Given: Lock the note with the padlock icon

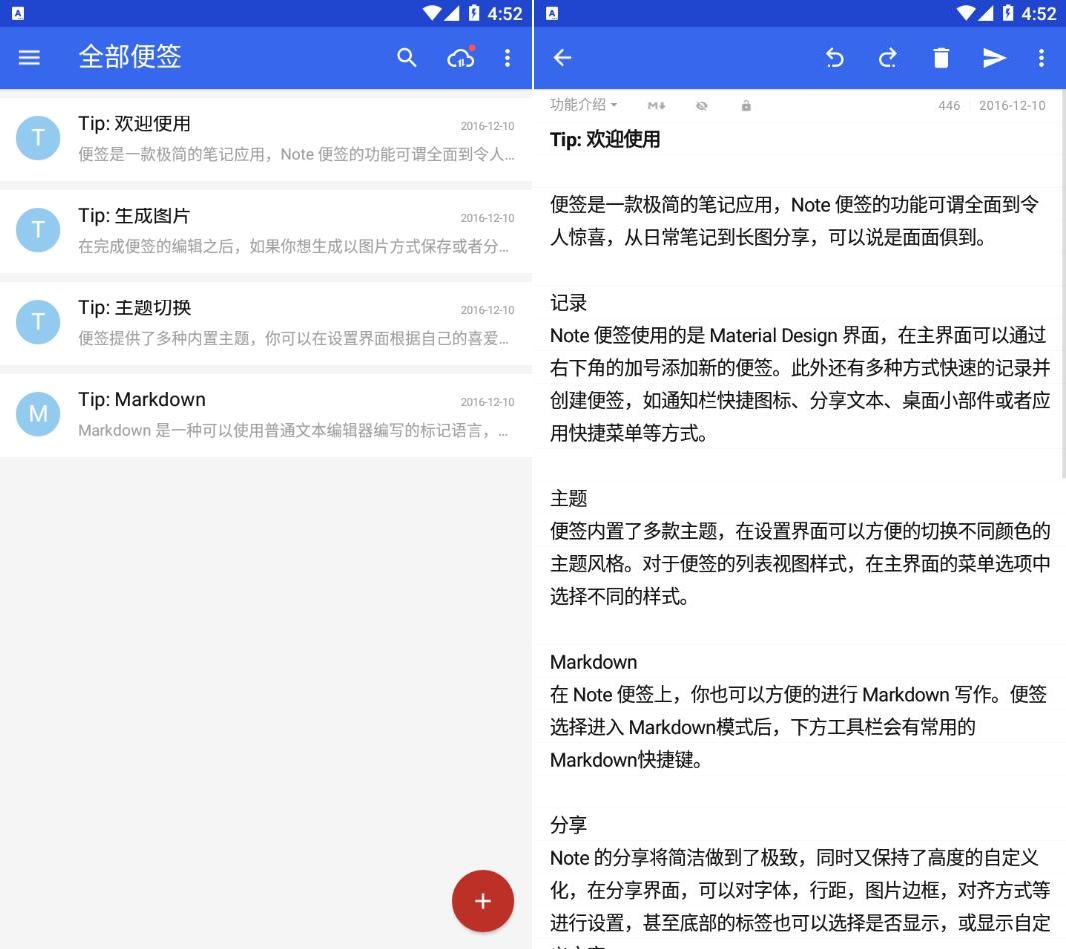Looking at the screenshot, I should tap(746, 105).
